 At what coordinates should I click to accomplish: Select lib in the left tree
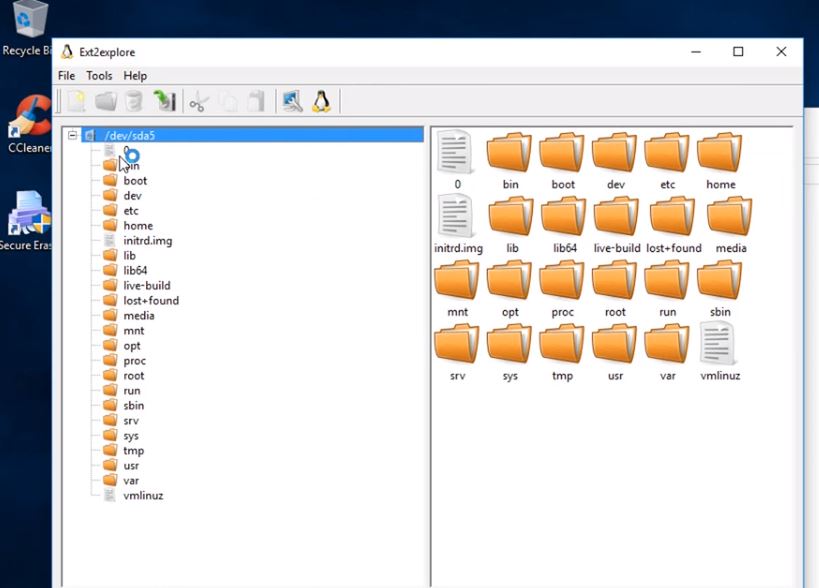point(130,256)
